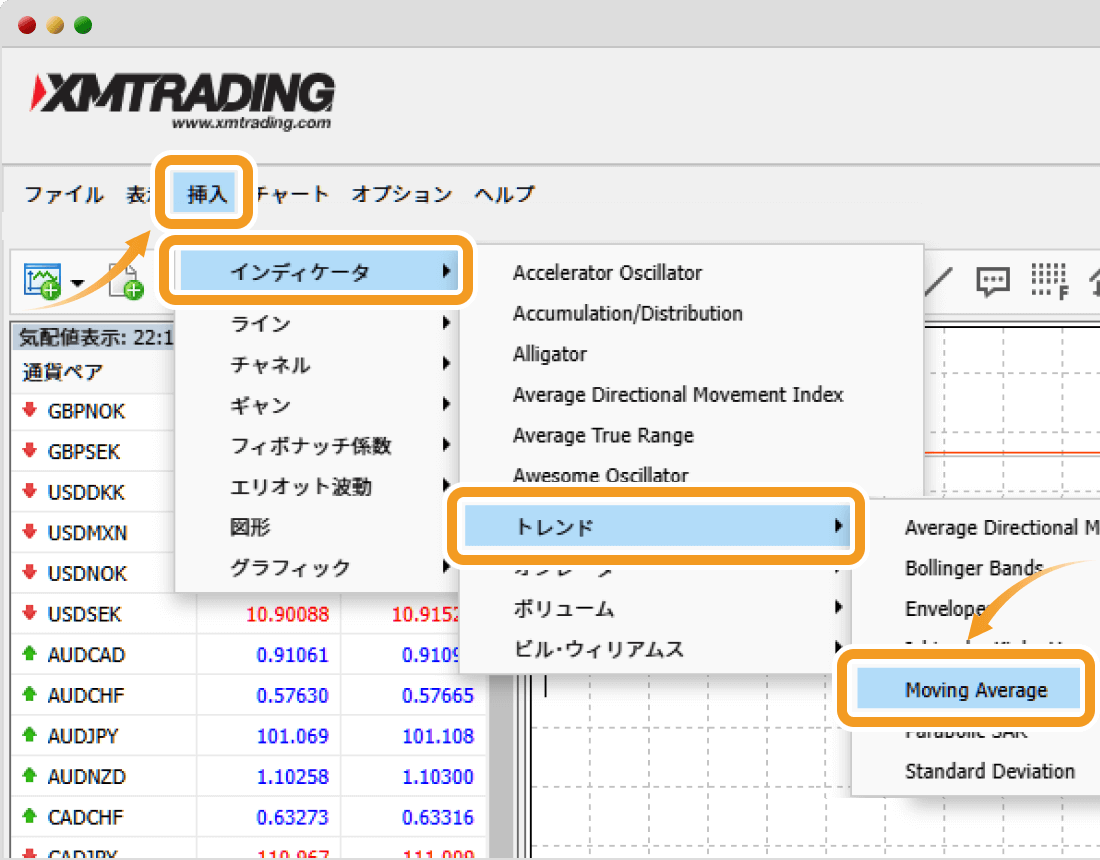Select Average True Range indicator
Image resolution: width=1100 pixels, height=860 pixels.
[603, 436]
